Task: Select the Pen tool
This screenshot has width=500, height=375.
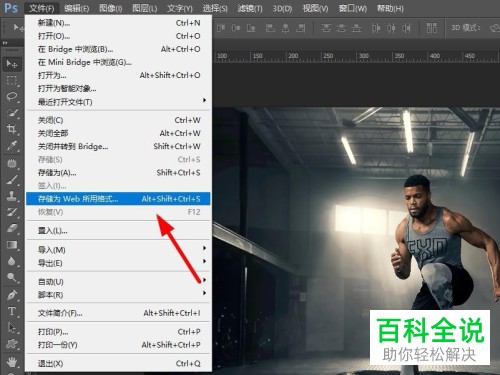Action: coord(12,295)
